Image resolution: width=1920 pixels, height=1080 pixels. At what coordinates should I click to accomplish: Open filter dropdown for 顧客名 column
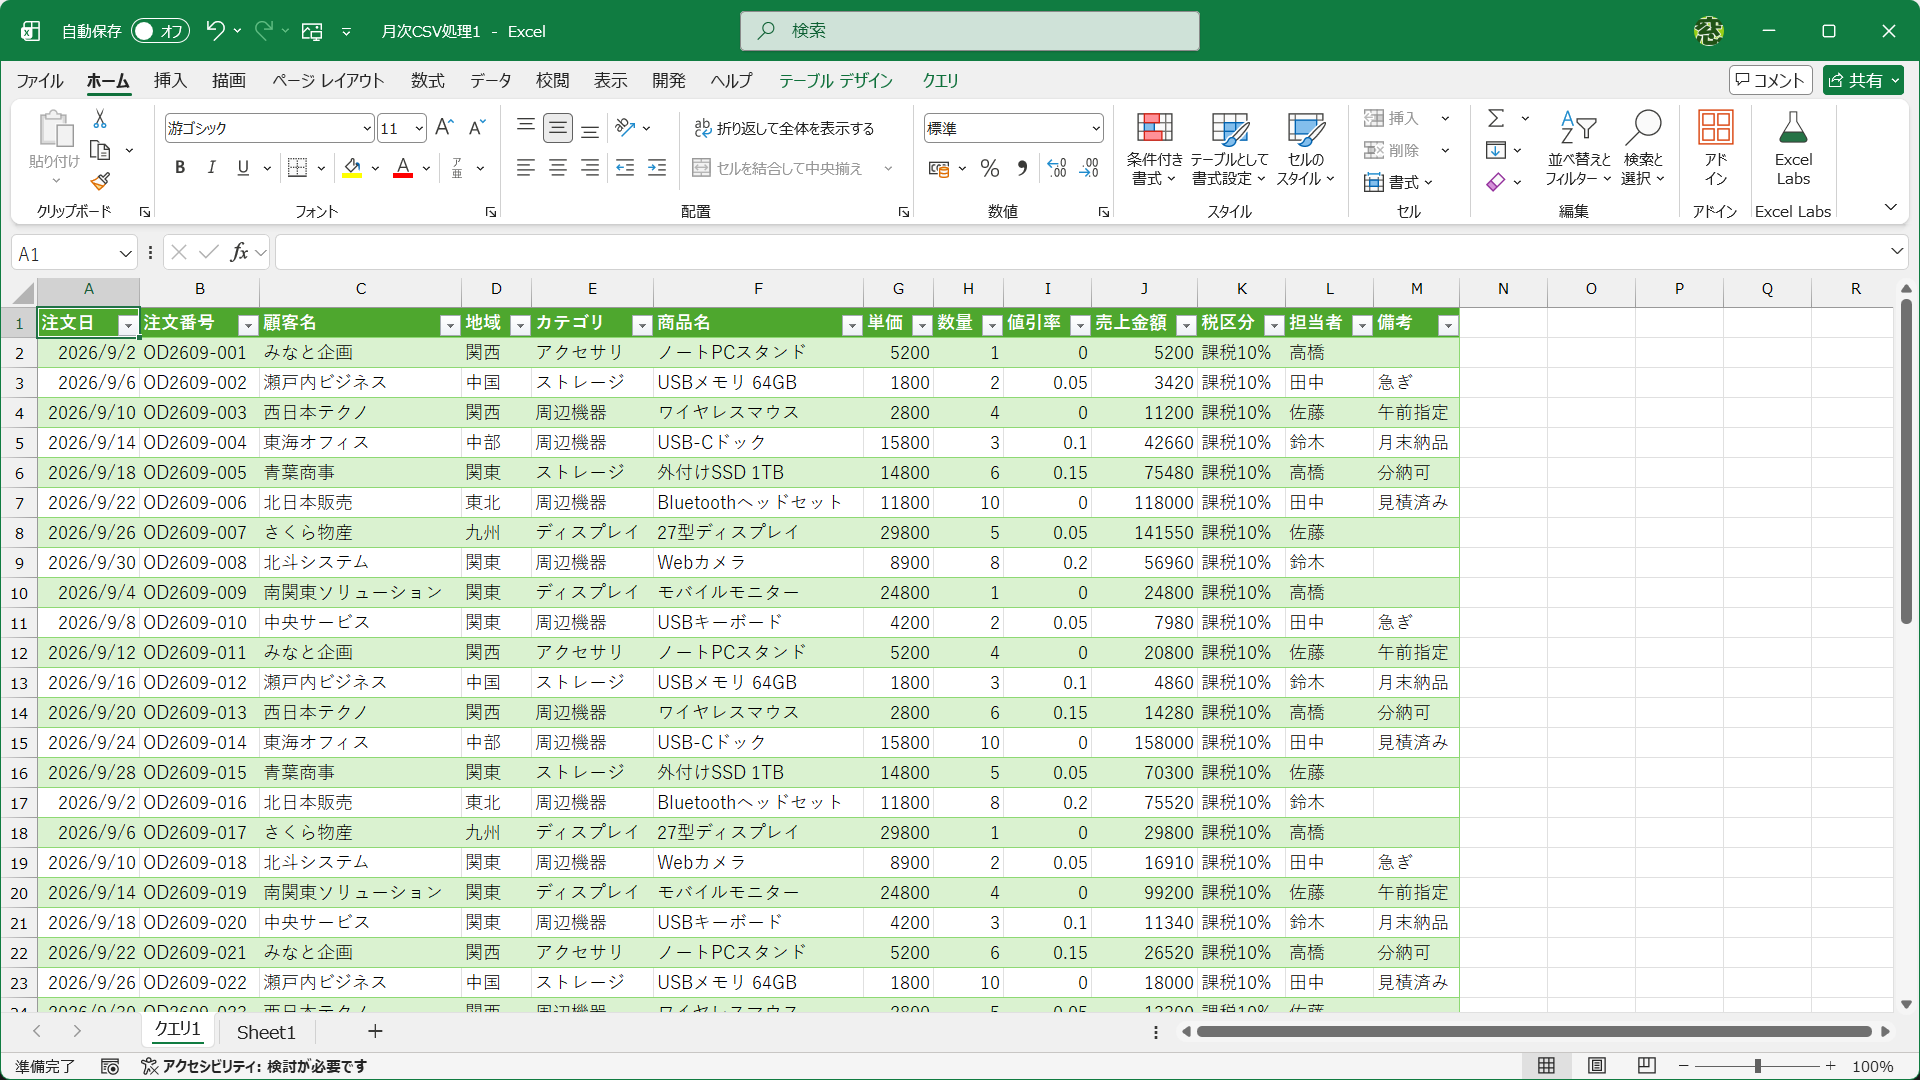click(x=449, y=325)
